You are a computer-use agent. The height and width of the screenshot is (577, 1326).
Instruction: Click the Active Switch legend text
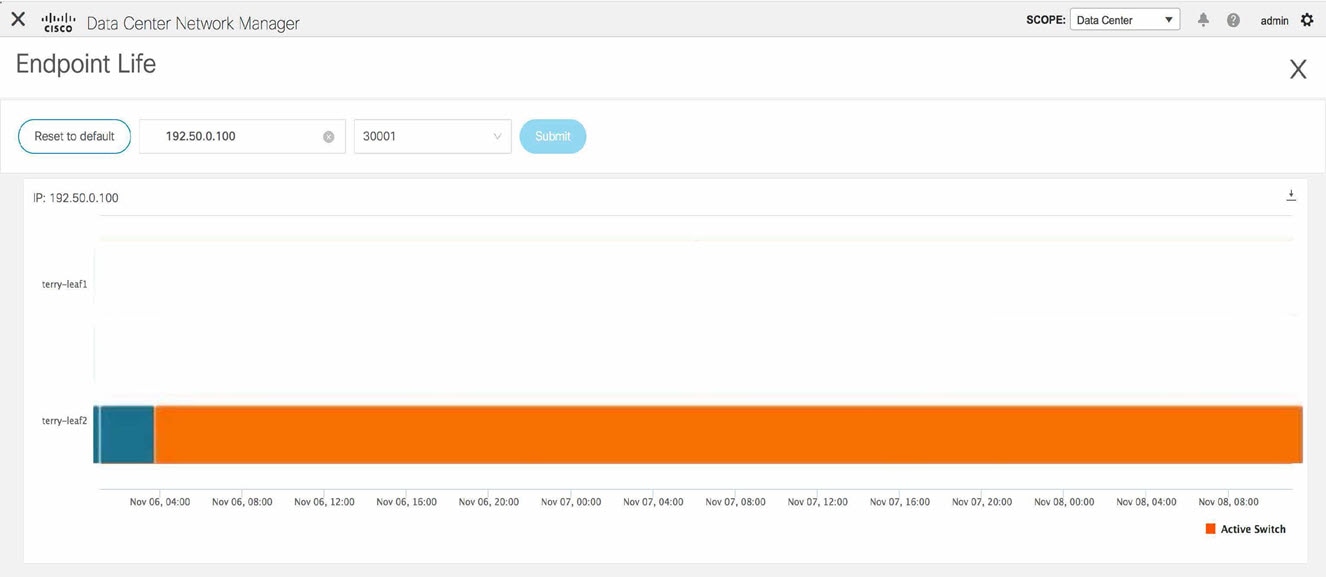click(x=1253, y=529)
